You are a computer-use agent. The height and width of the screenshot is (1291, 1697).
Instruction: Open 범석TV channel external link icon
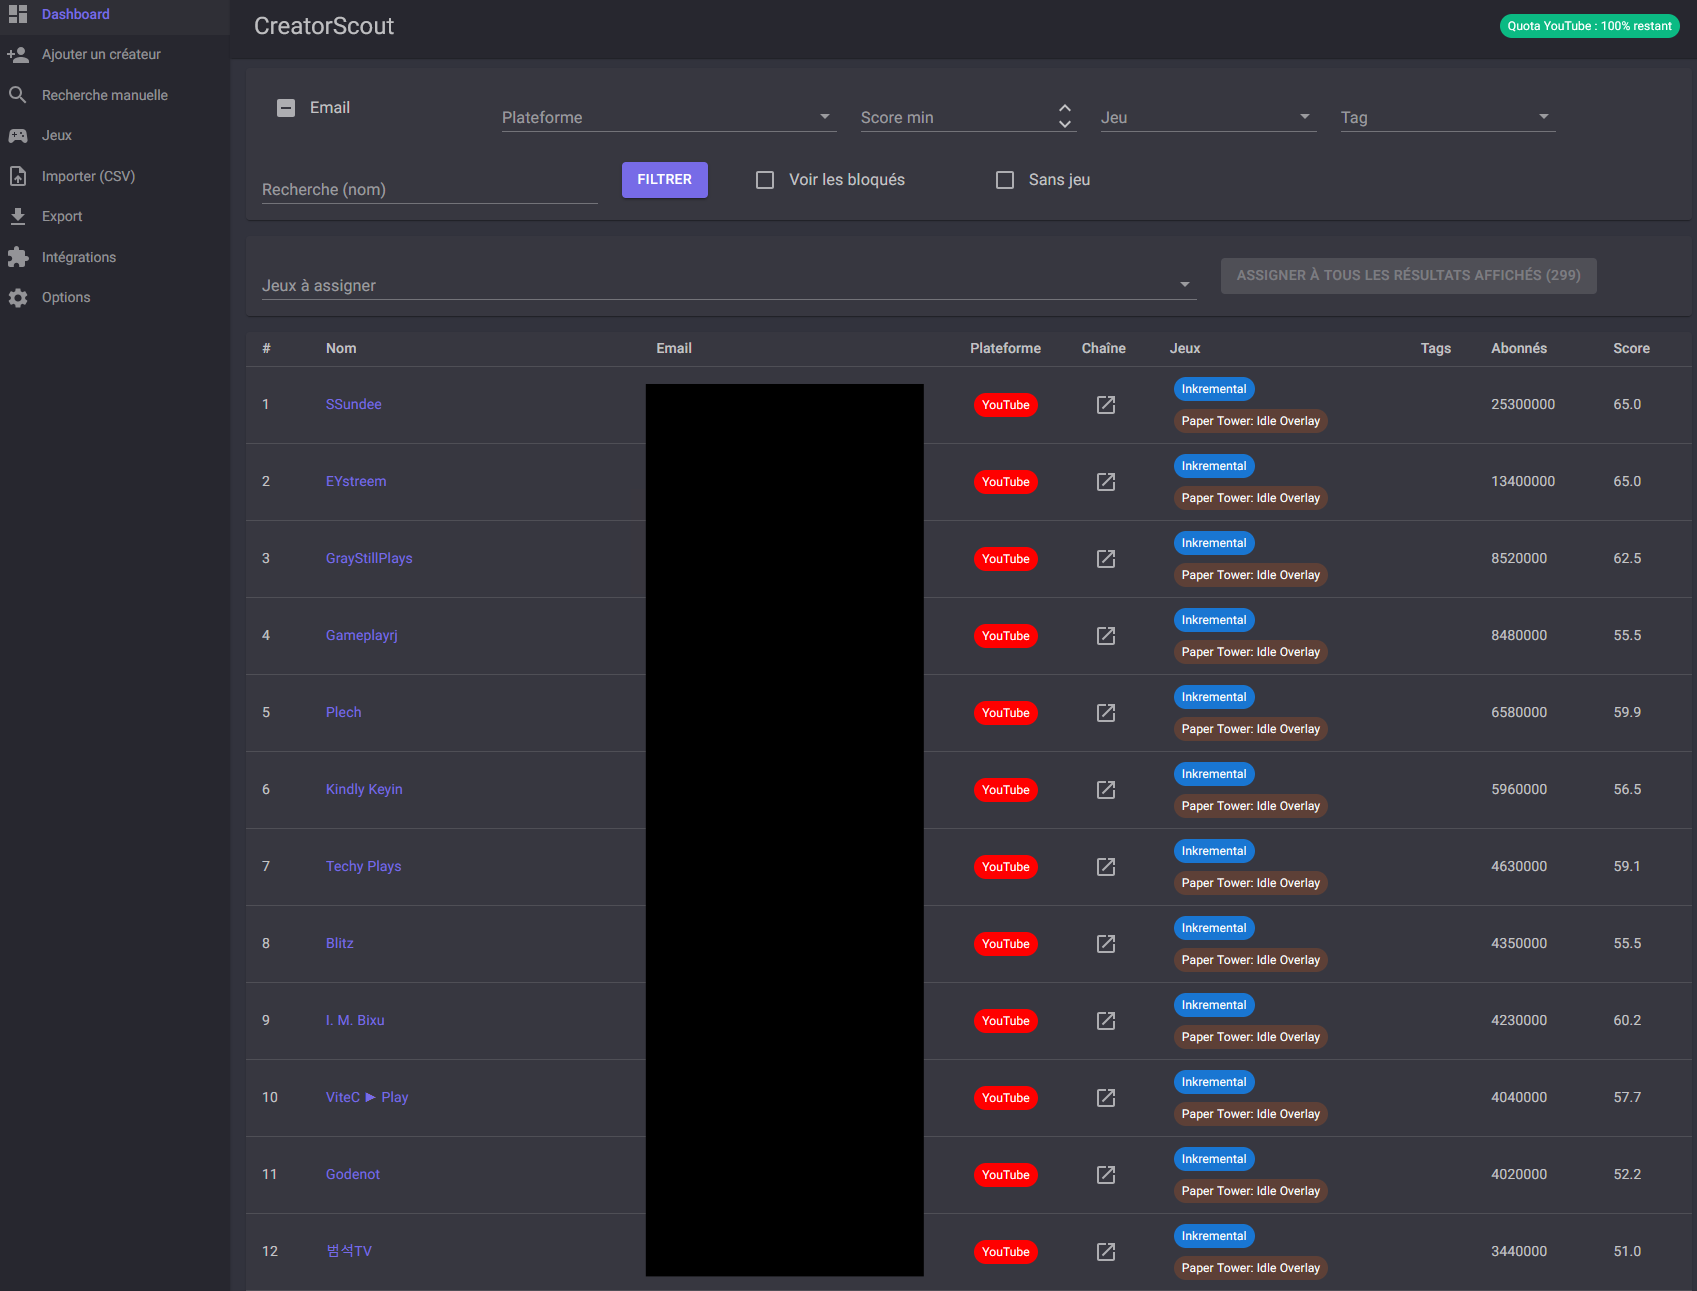click(1106, 1252)
